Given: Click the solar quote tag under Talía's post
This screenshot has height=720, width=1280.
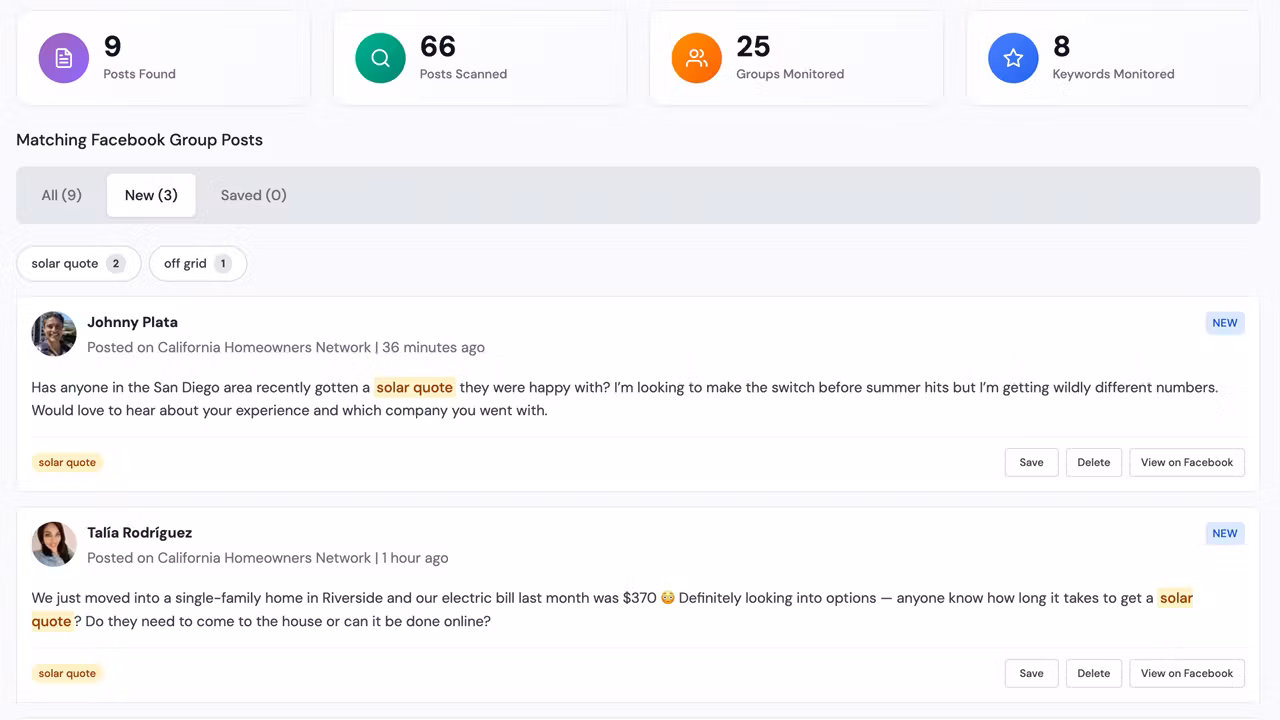Looking at the screenshot, I should pyautogui.click(x=67, y=673).
